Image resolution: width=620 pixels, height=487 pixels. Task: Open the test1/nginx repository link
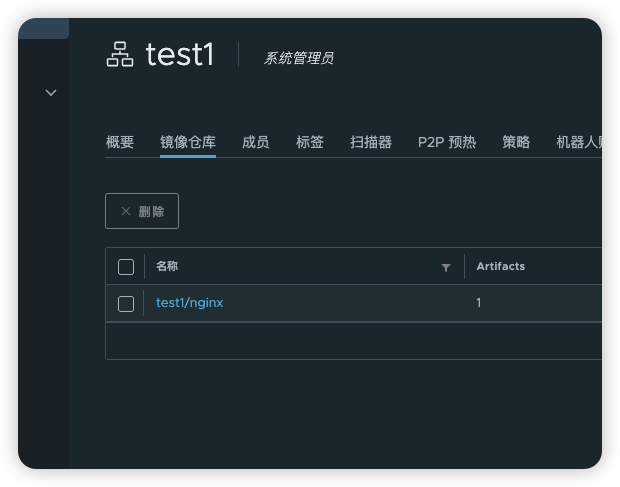(190, 303)
